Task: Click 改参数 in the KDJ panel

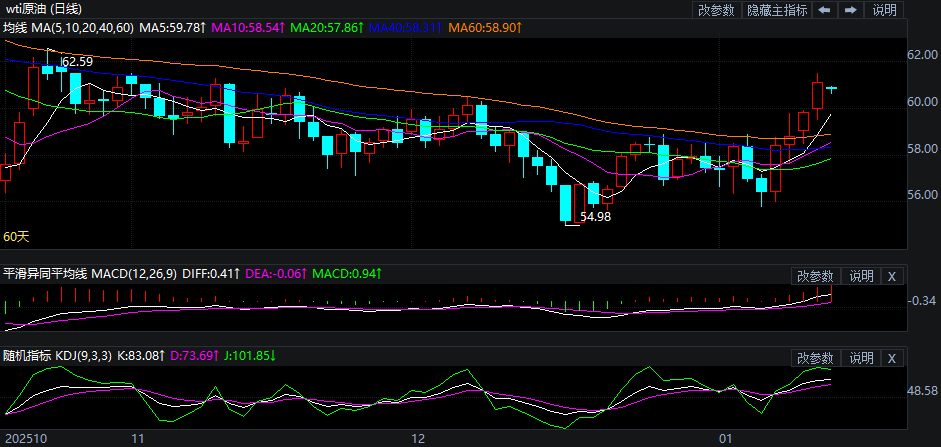Action: click(815, 358)
